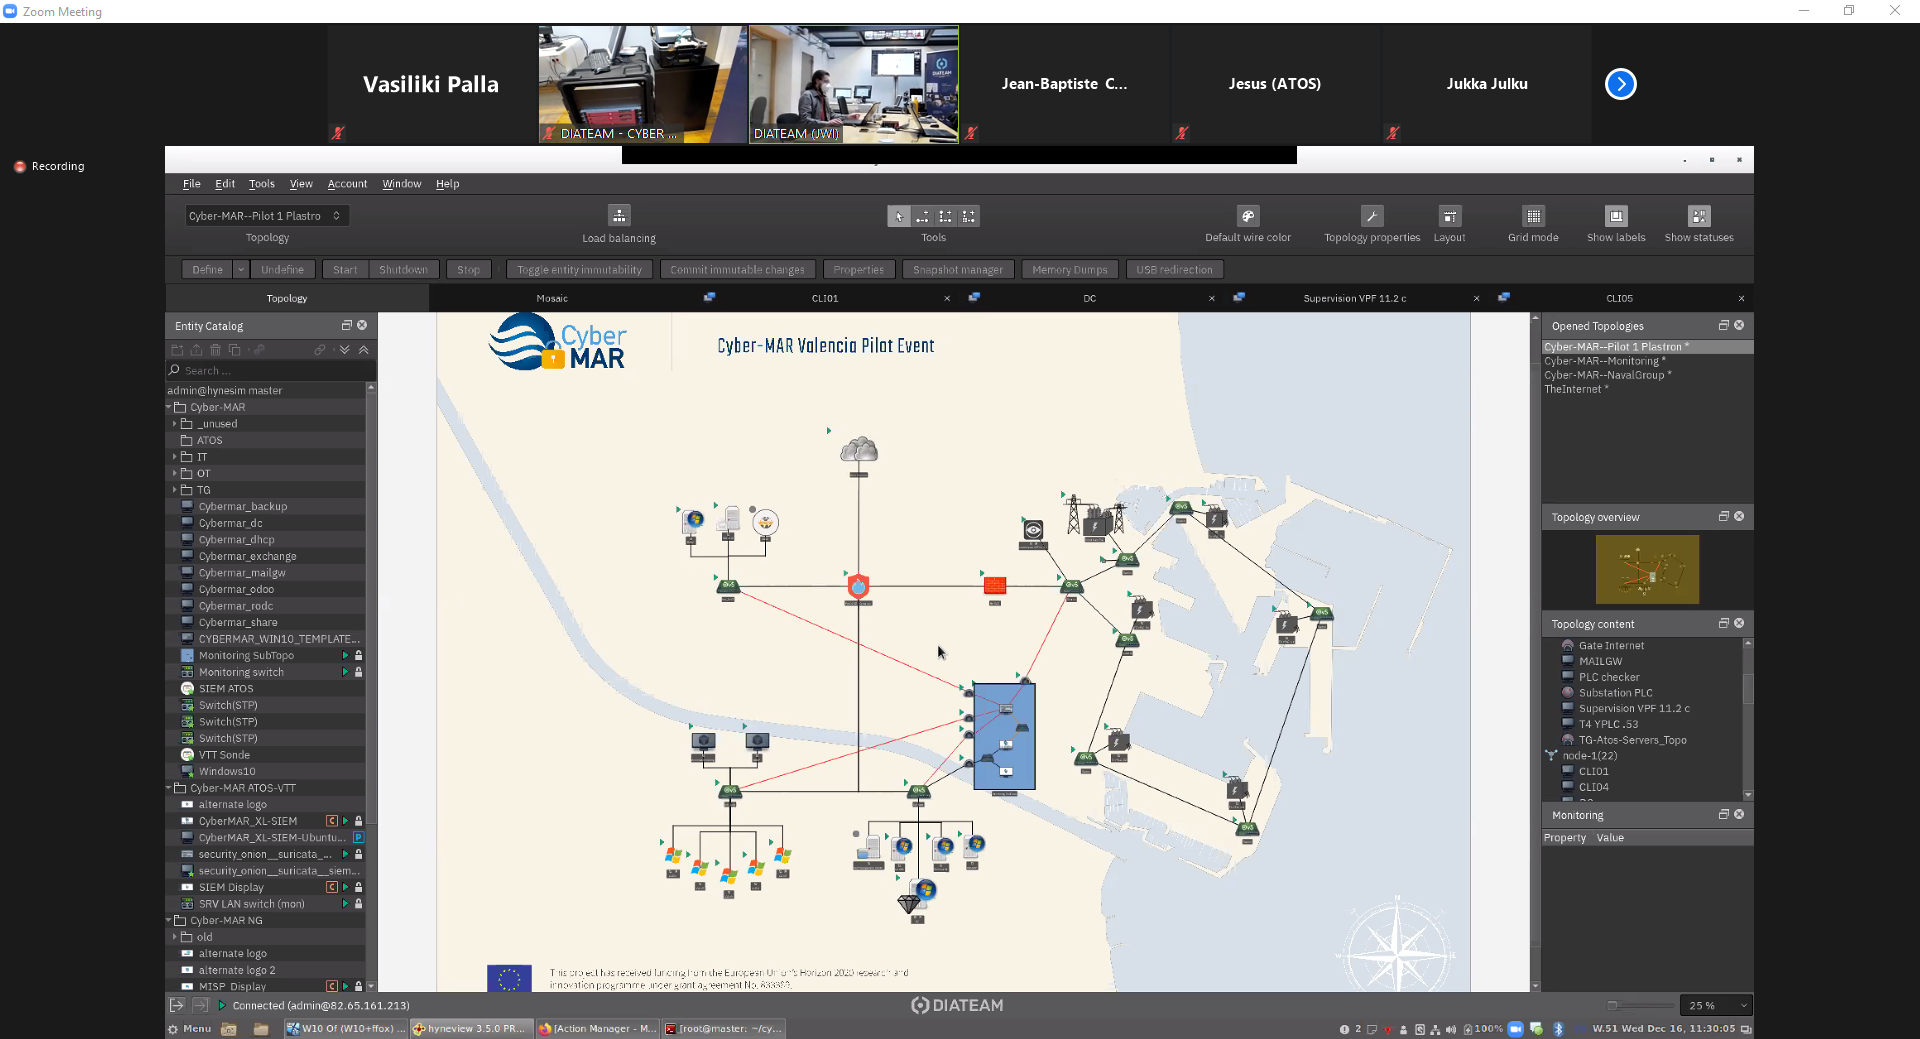Viewport: 1920px width, 1039px height.
Task: Click the Layout toolbar icon
Action: (x=1449, y=216)
